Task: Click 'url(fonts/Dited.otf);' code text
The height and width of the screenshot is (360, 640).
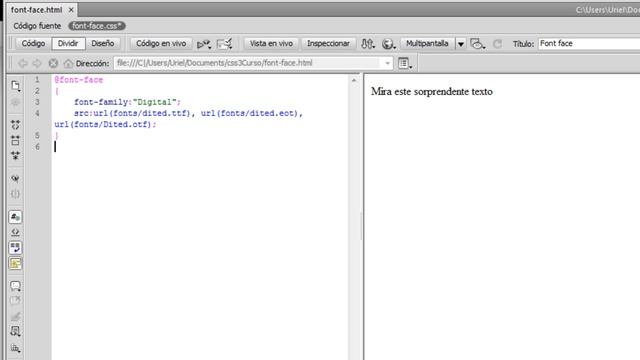Action: point(105,124)
